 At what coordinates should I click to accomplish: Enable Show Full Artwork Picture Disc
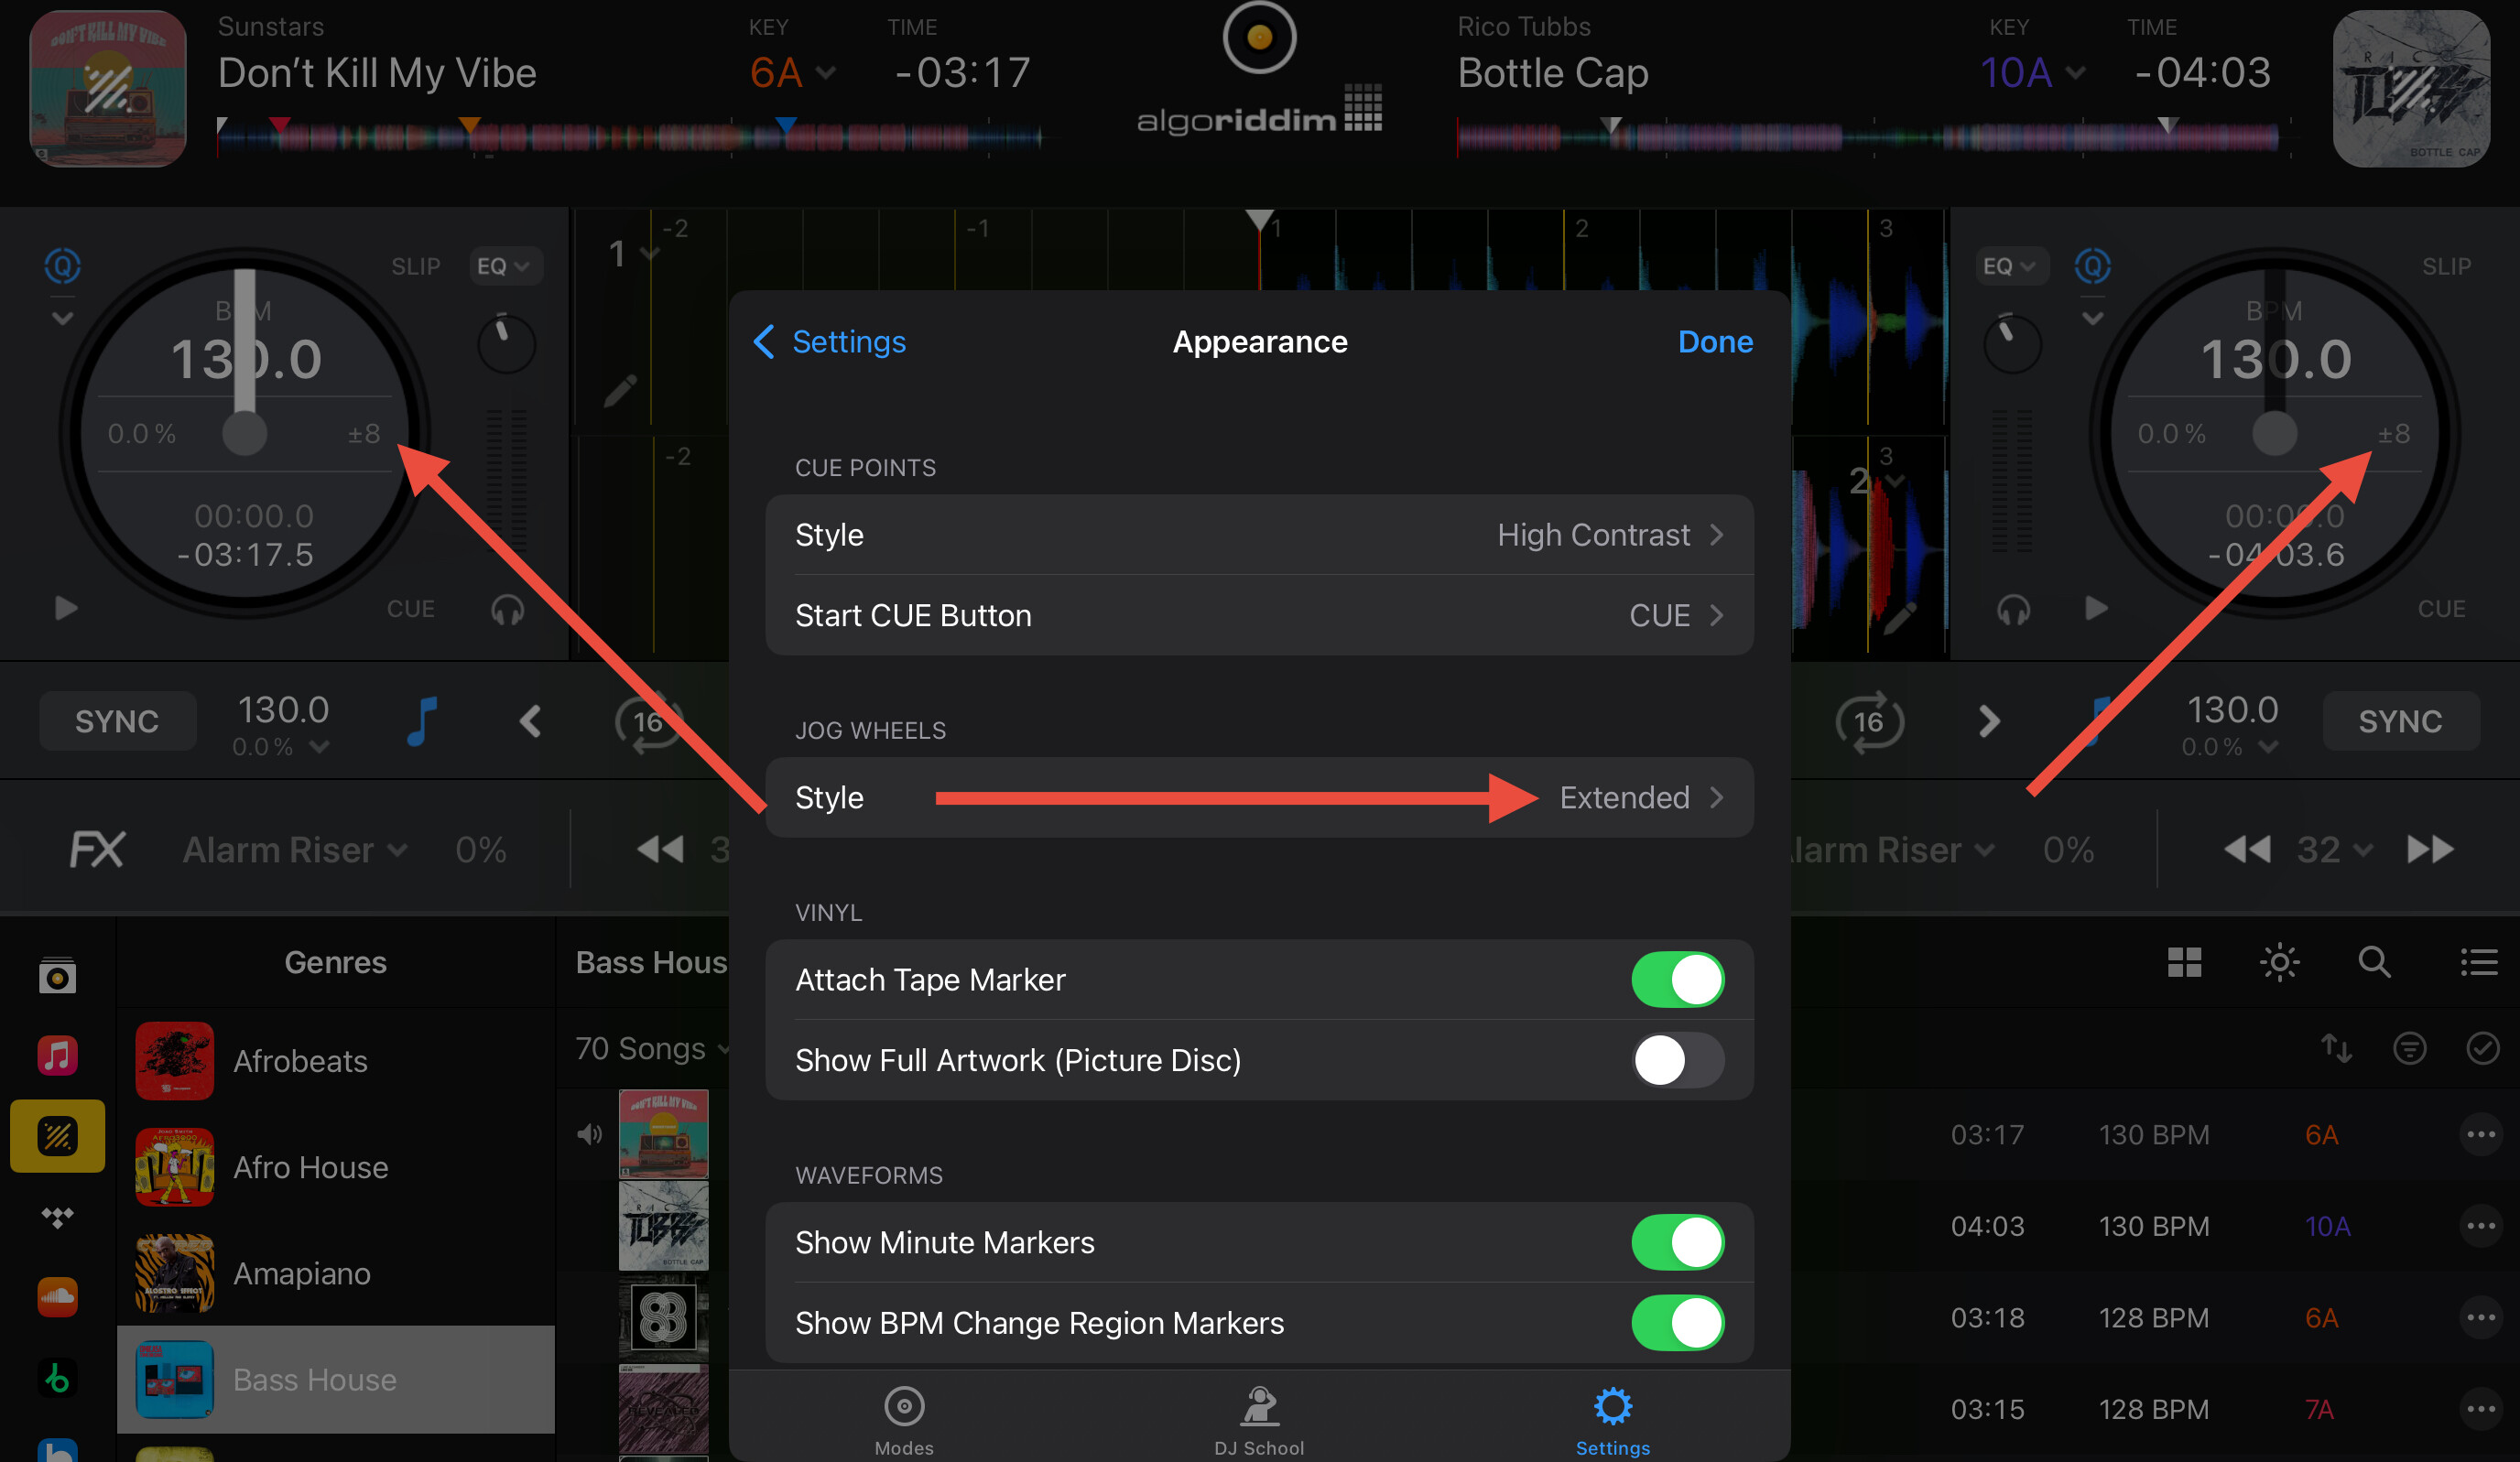tap(1677, 1060)
